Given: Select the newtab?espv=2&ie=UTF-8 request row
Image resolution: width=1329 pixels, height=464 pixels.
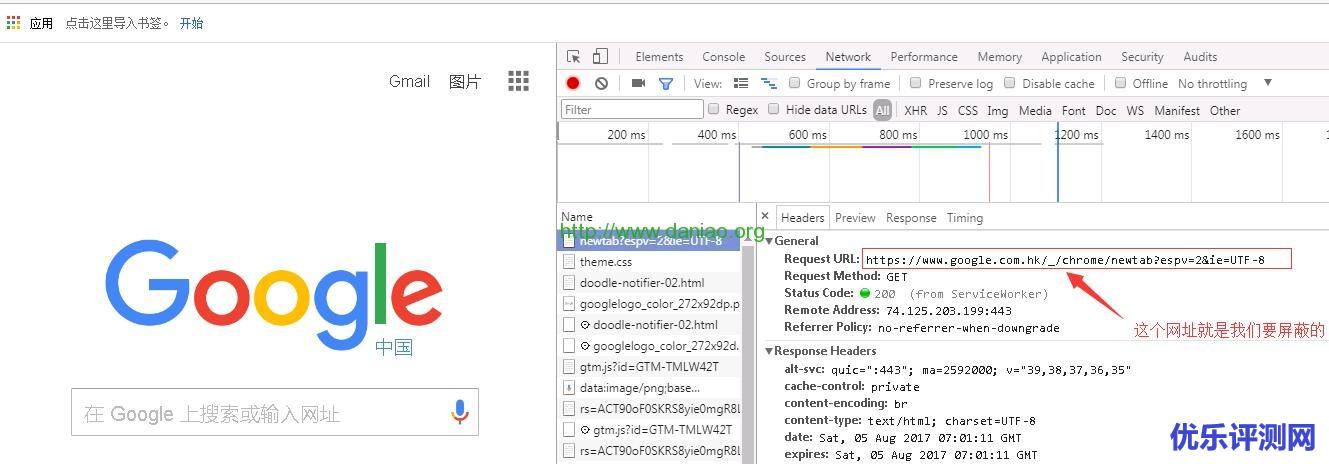Looking at the screenshot, I should click(648, 241).
